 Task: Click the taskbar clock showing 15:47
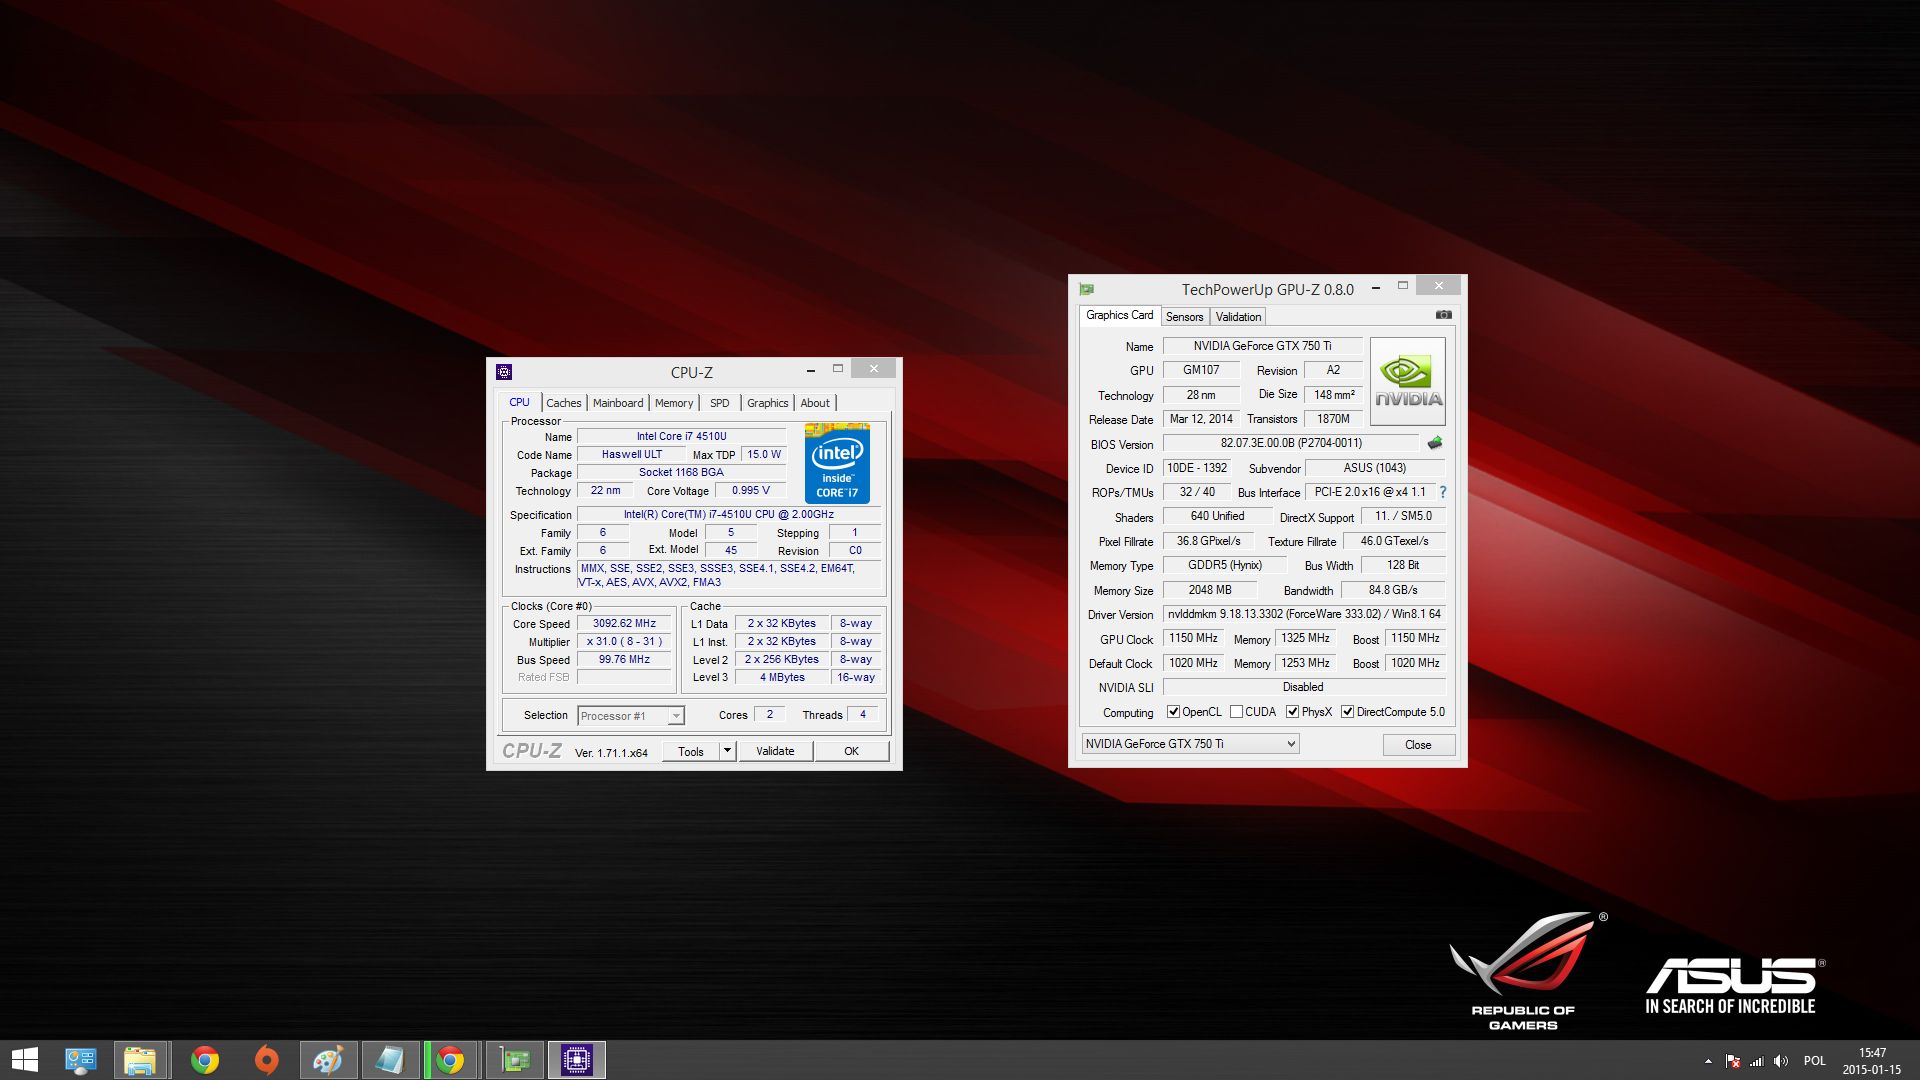click(x=1871, y=1061)
